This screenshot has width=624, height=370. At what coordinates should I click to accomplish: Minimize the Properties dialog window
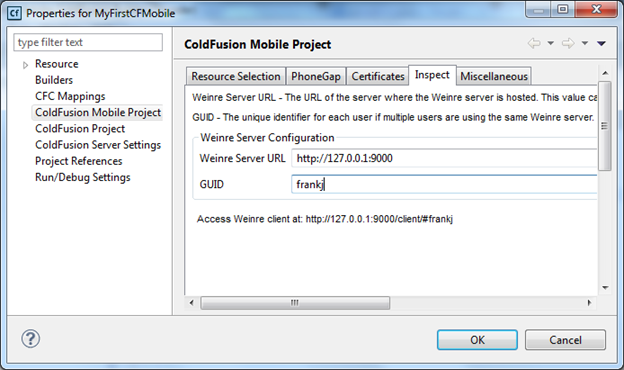(x=539, y=9)
